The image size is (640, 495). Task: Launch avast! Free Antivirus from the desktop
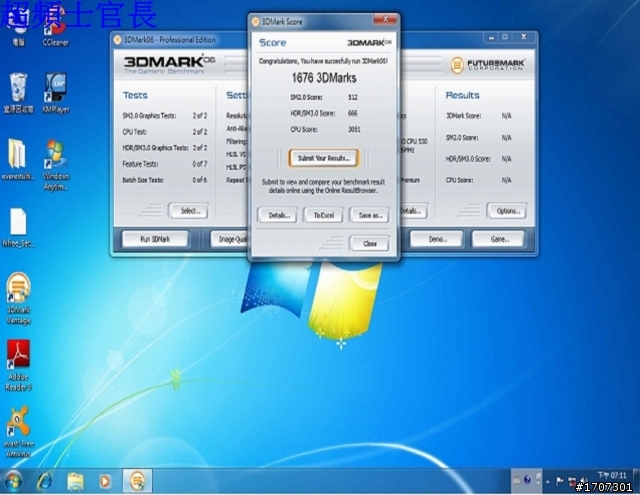tap(18, 432)
